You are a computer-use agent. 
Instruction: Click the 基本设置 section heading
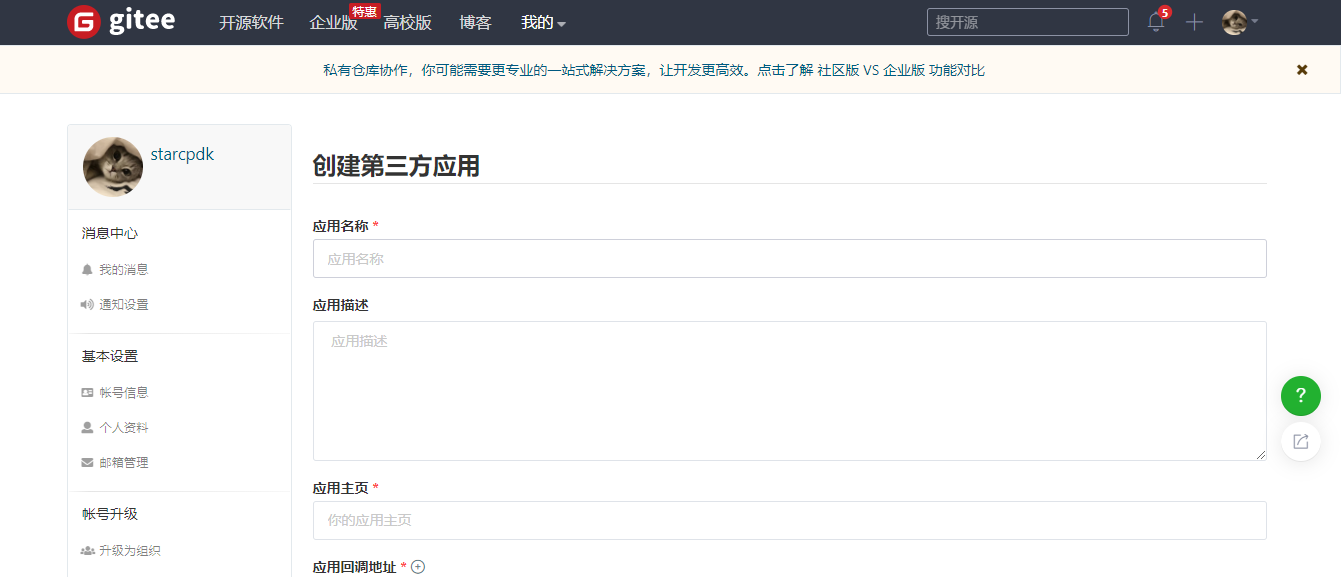click(109, 356)
